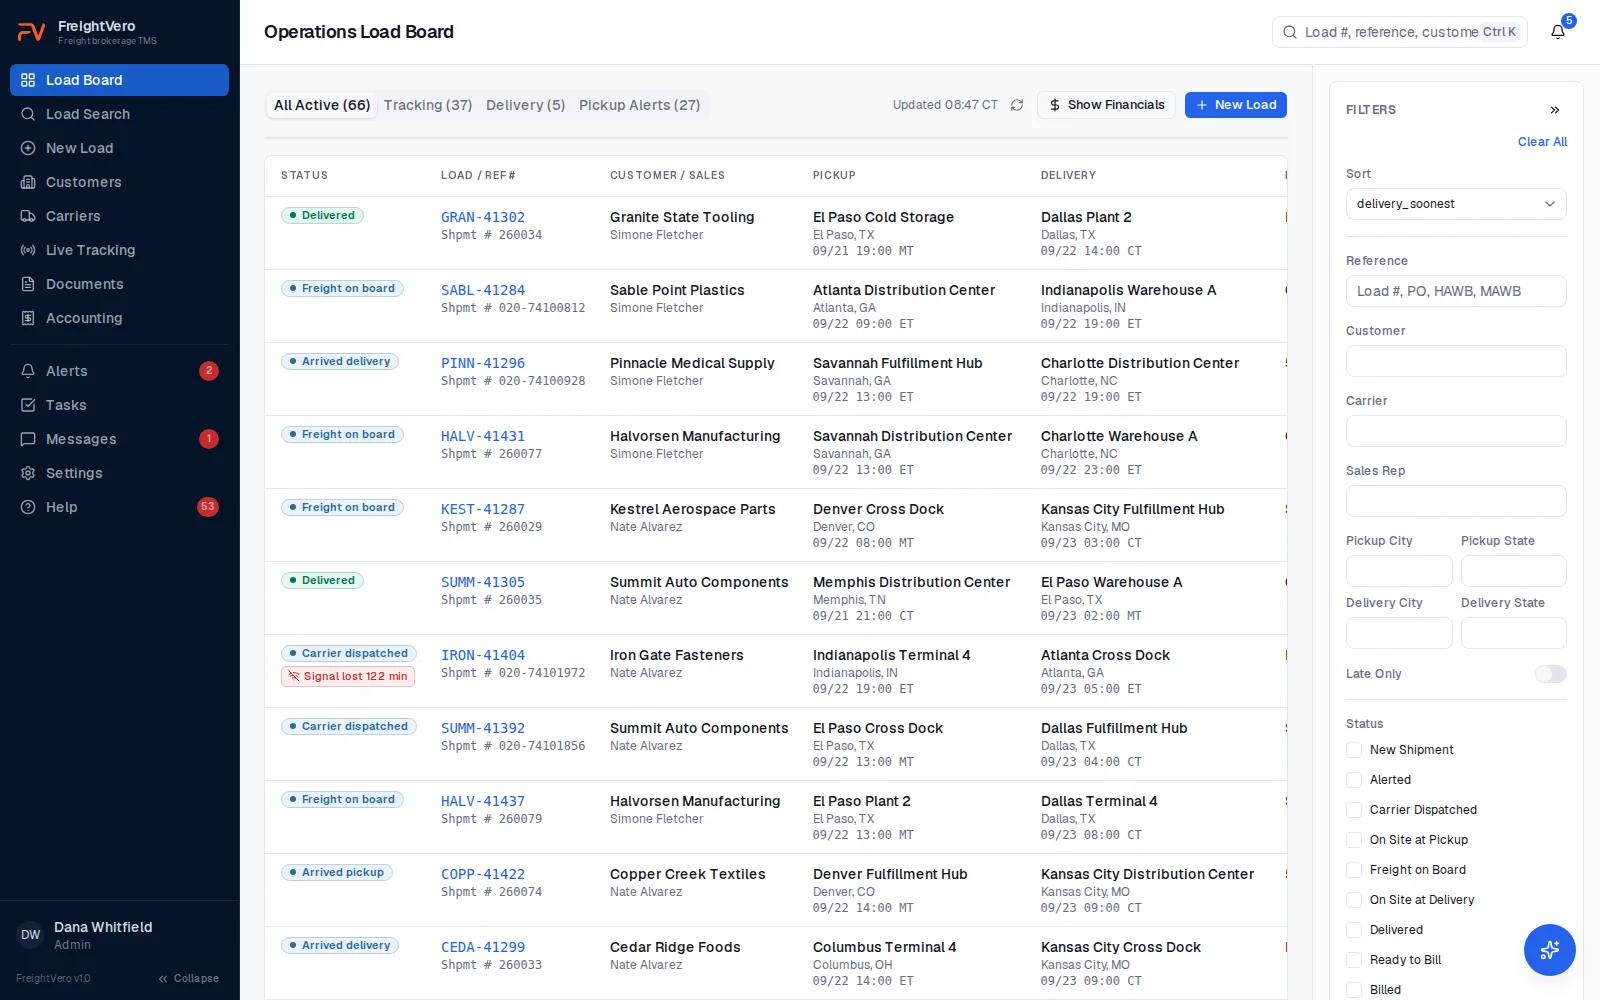Open New Load sidebar item
The width and height of the screenshot is (1600, 1000).
click(119, 148)
